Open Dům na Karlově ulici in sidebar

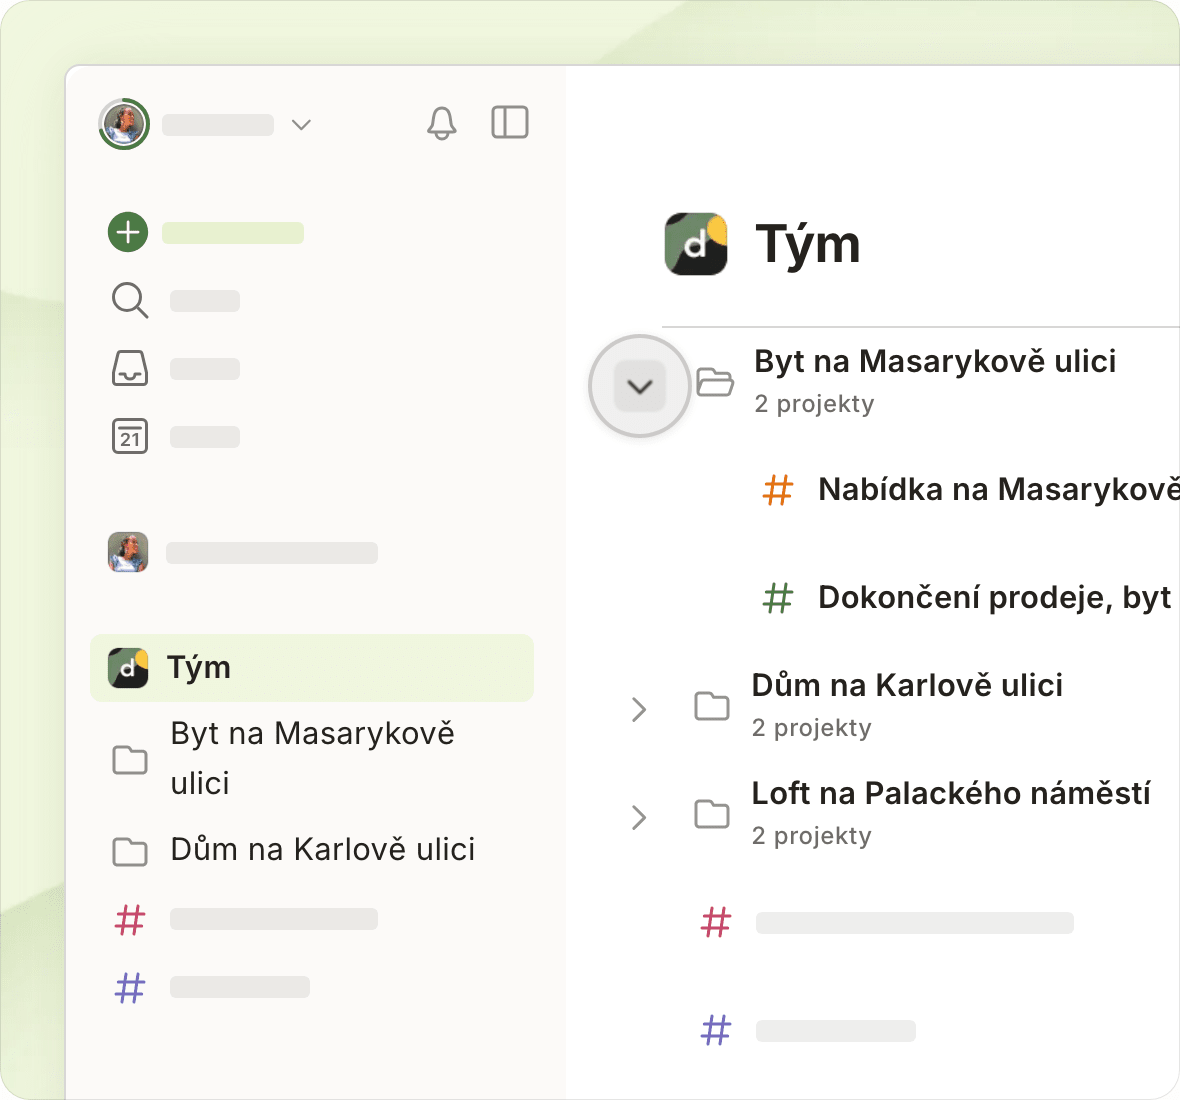[x=312, y=850]
